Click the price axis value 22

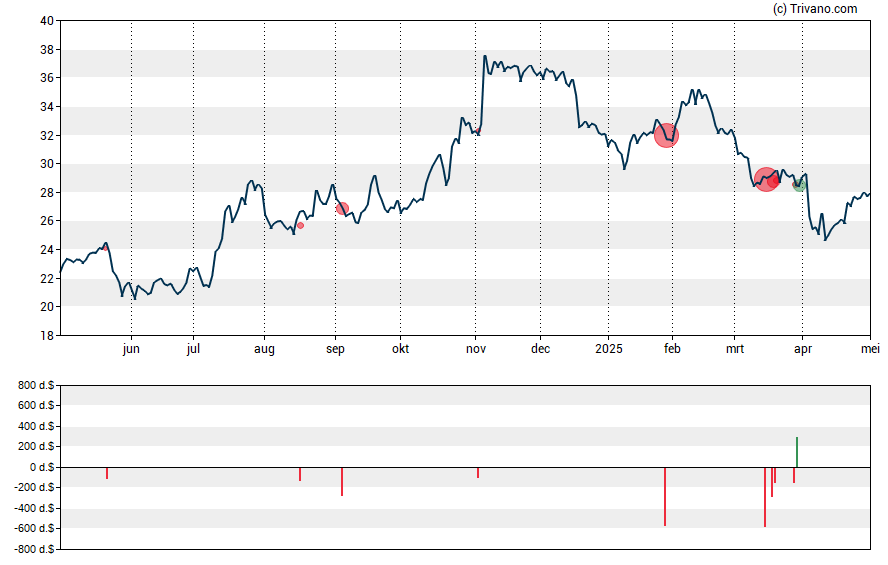click(47, 279)
